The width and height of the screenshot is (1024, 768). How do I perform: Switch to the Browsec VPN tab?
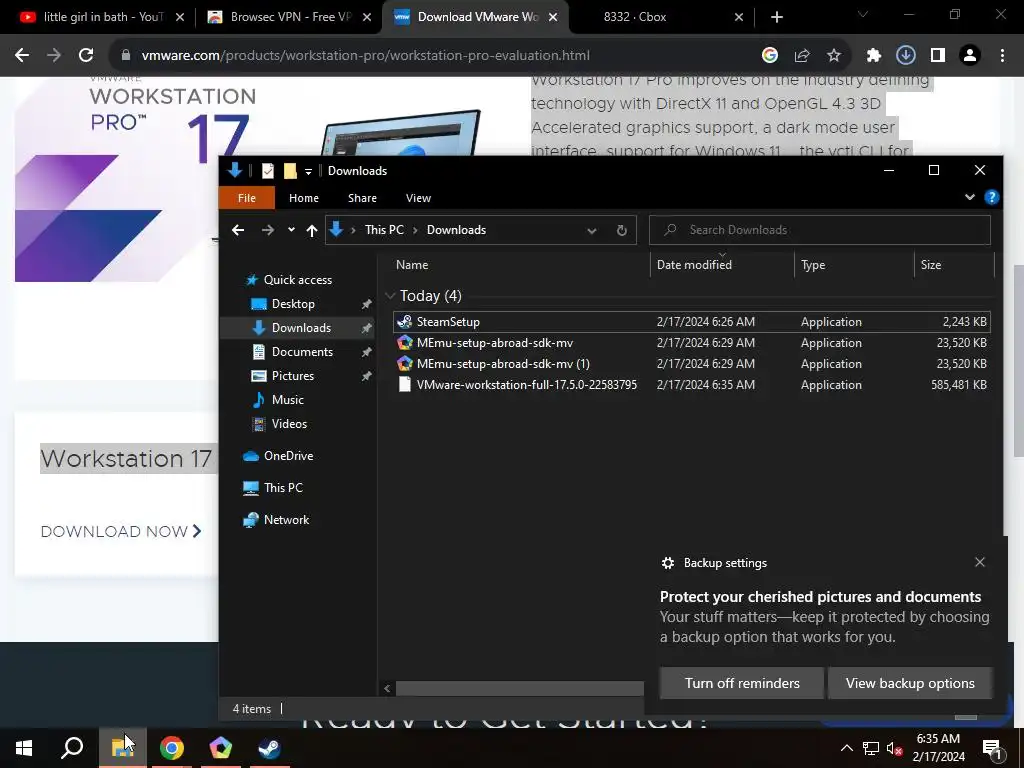(289, 17)
